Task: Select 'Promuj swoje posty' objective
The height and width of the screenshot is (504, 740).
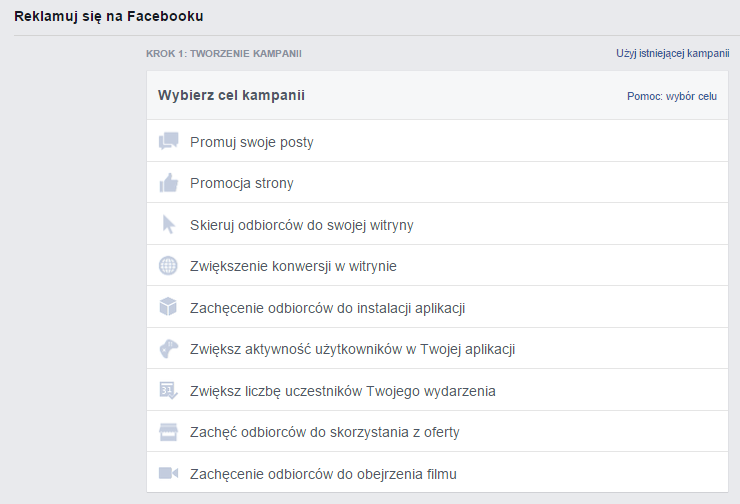Action: click(437, 141)
